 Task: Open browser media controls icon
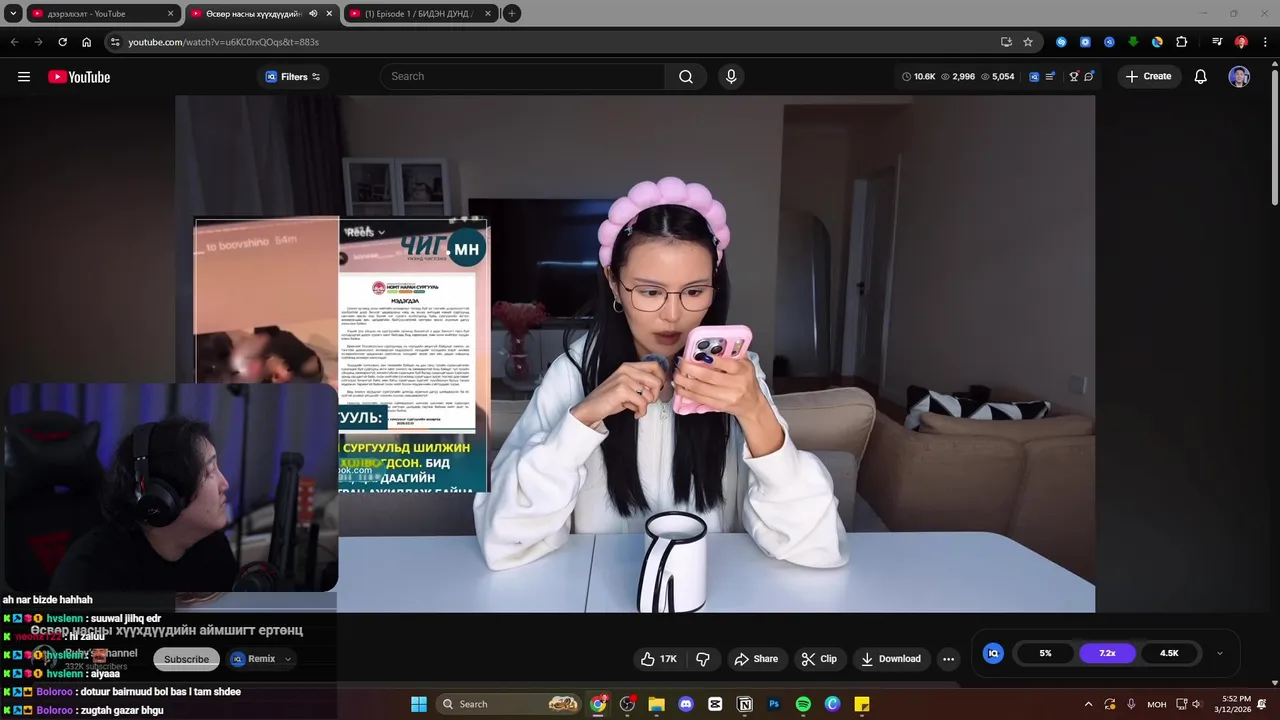(x=1217, y=42)
